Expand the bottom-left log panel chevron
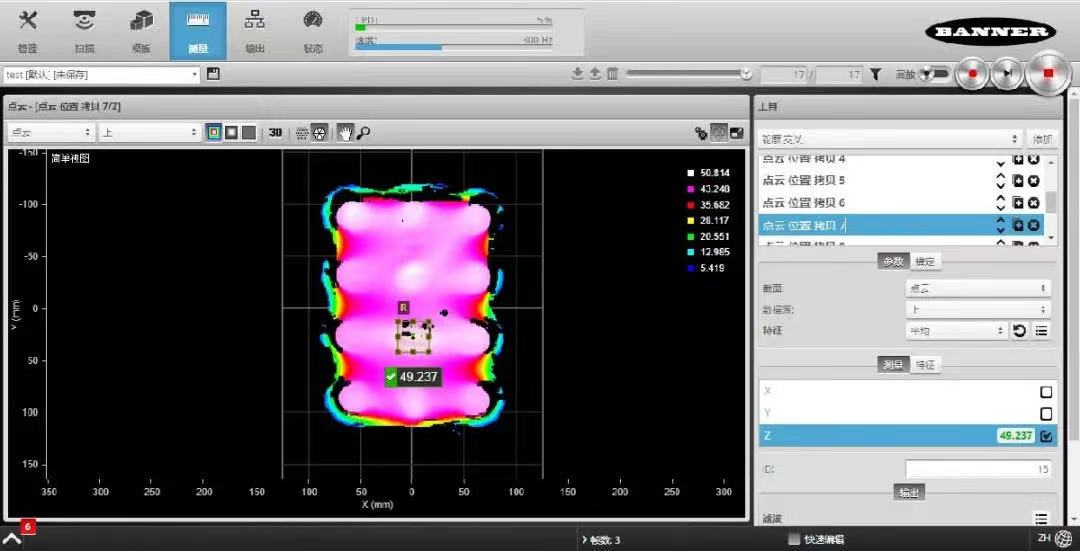Viewport: 1080px width, 551px height. pos(12,539)
